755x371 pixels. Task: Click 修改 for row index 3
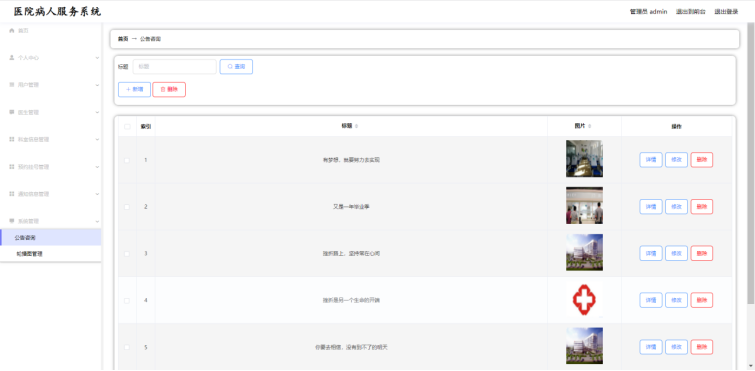coord(677,253)
